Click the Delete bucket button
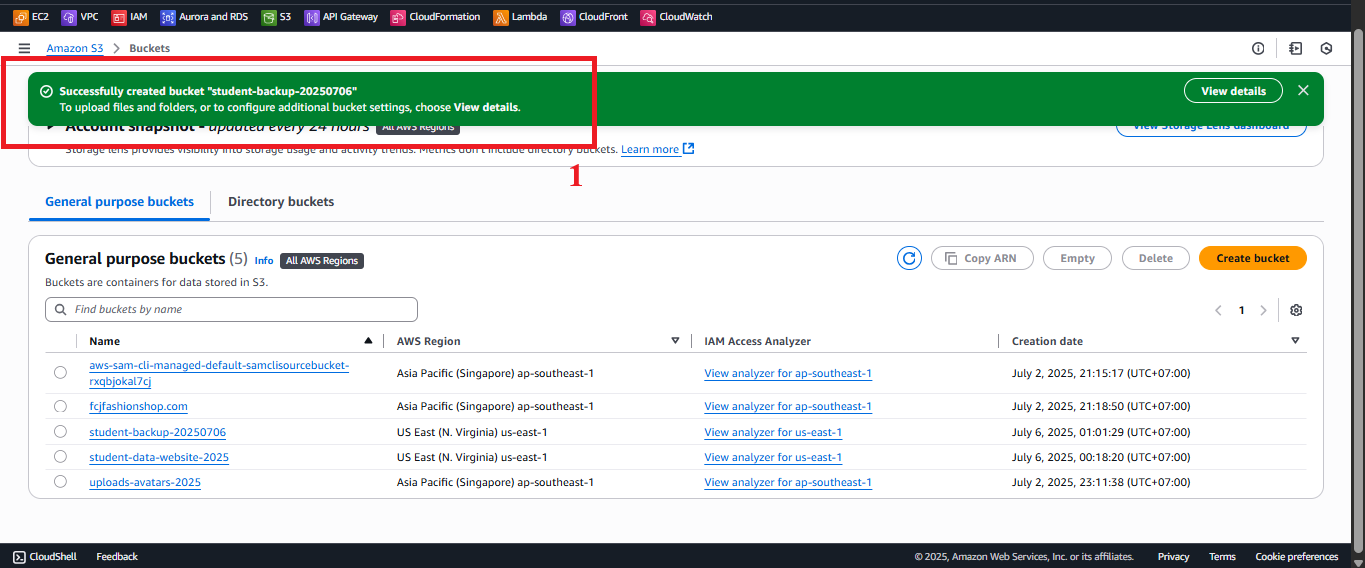The height and width of the screenshot is (568, 1365). [1156, 258]
